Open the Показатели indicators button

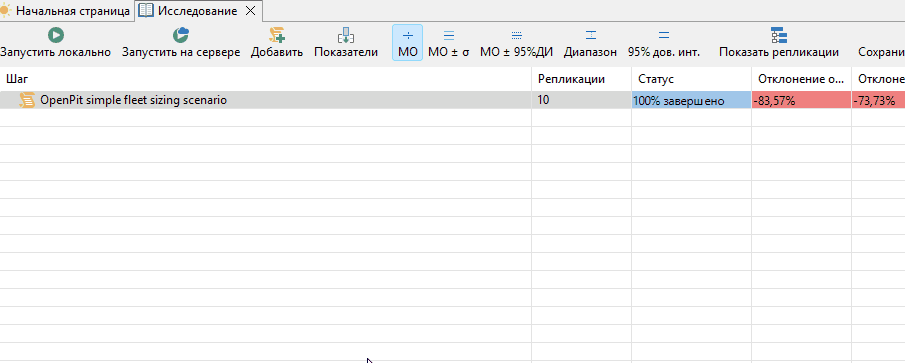coord(346,43)
